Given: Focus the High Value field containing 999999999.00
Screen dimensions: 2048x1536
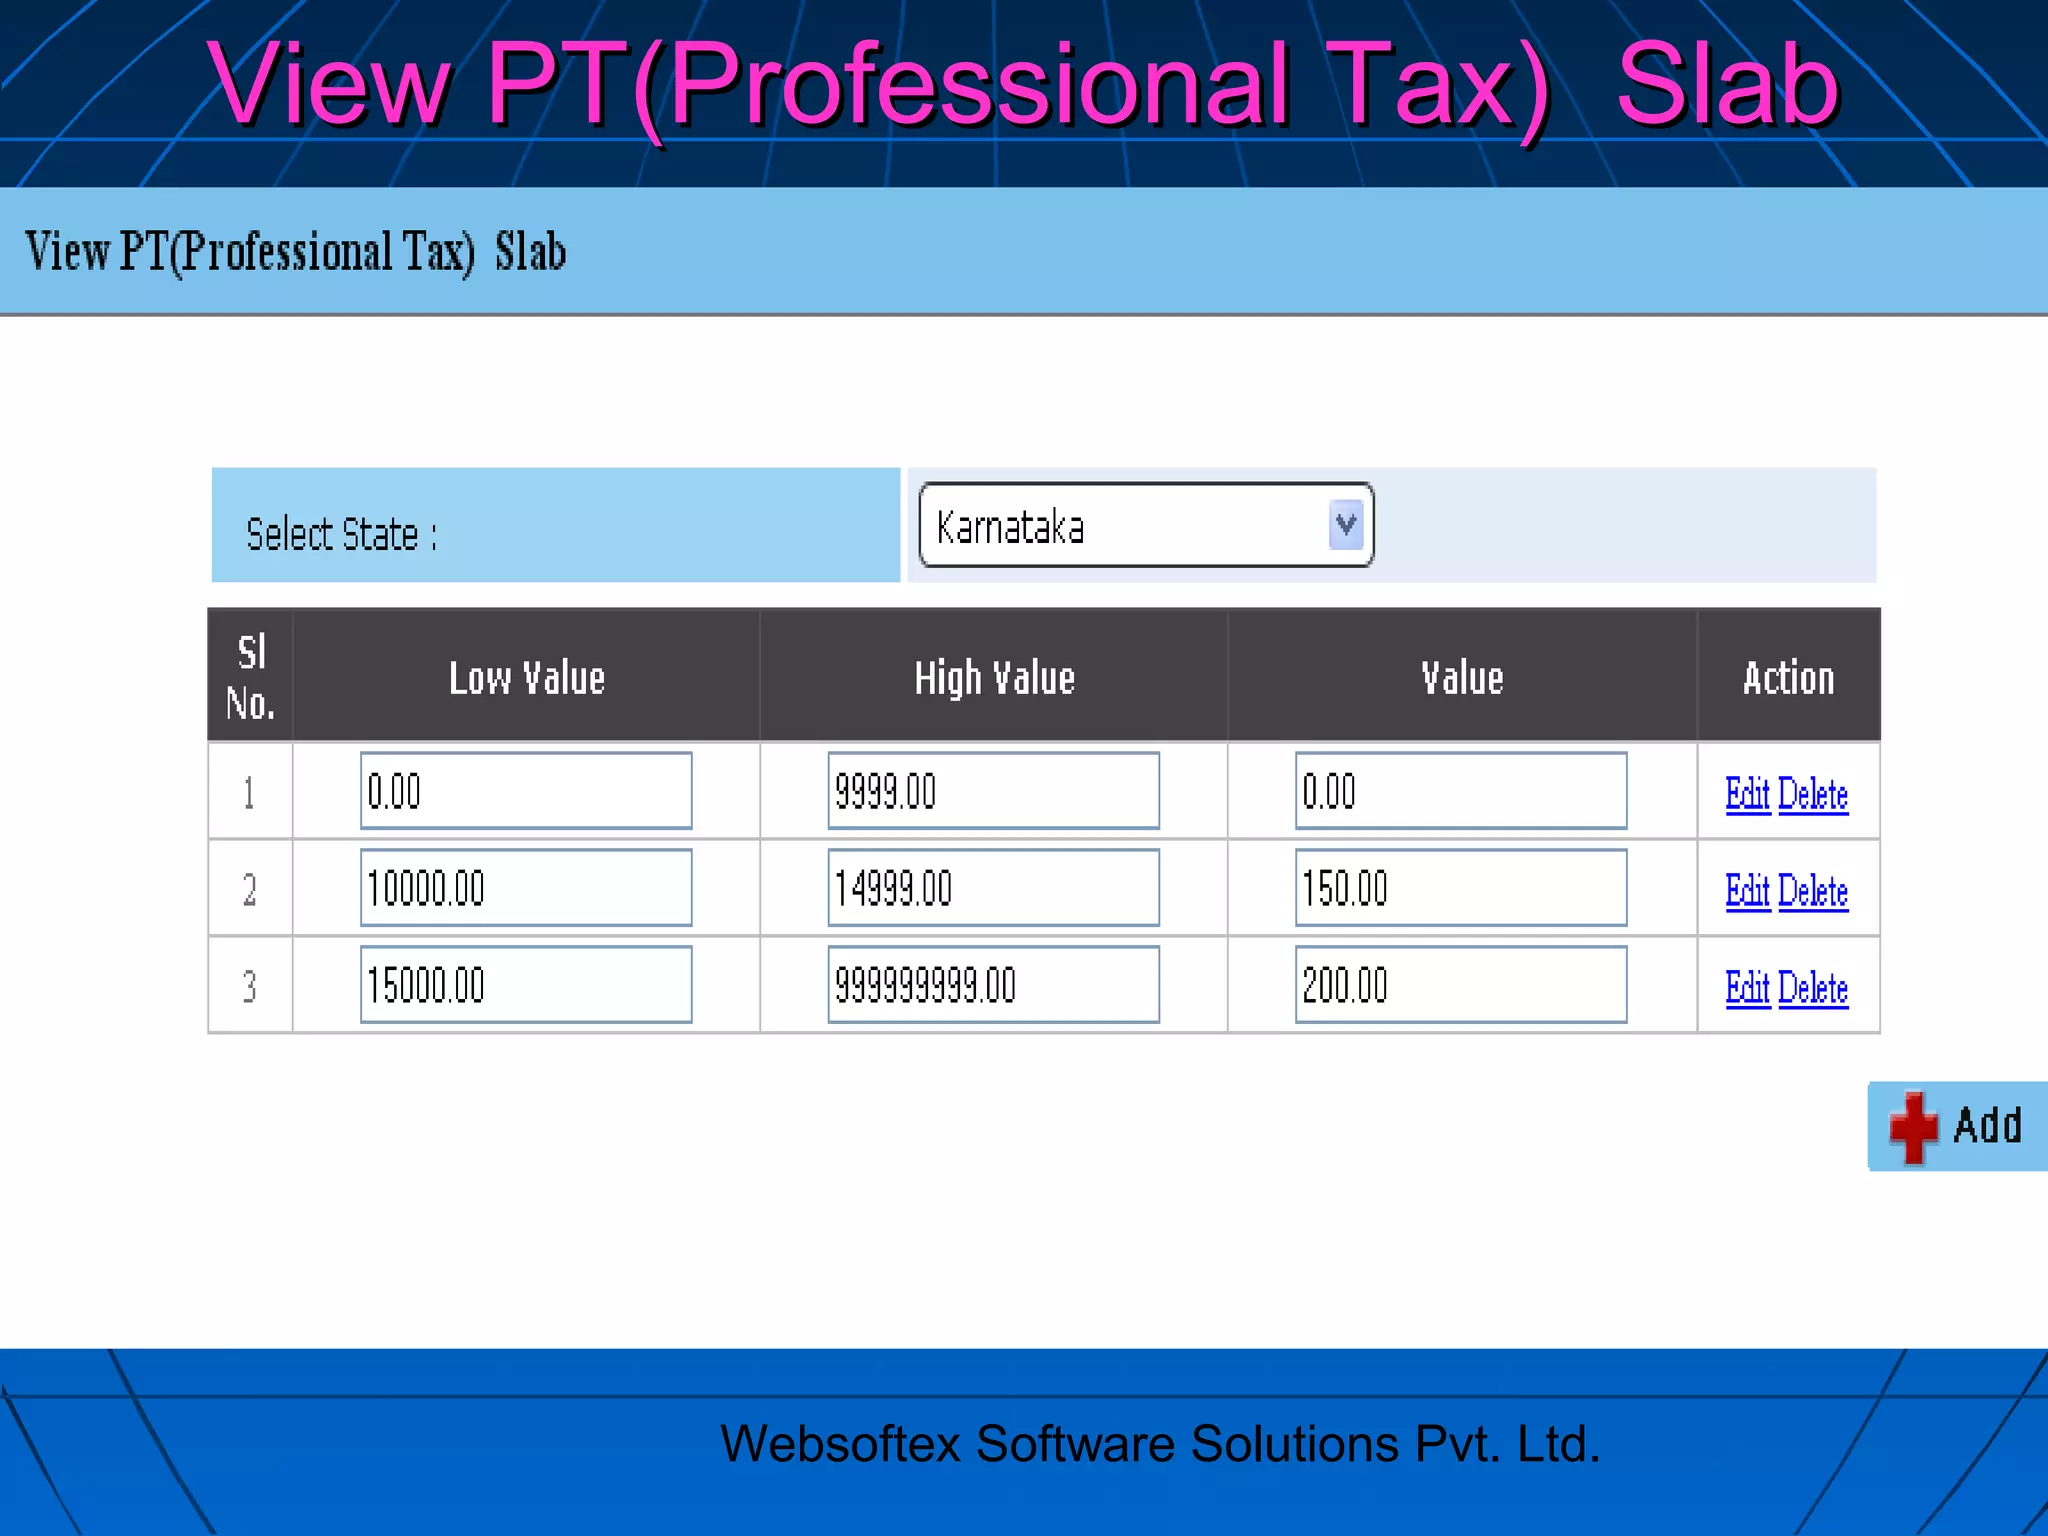Looking at the screenshot, I should coord(993,985).
